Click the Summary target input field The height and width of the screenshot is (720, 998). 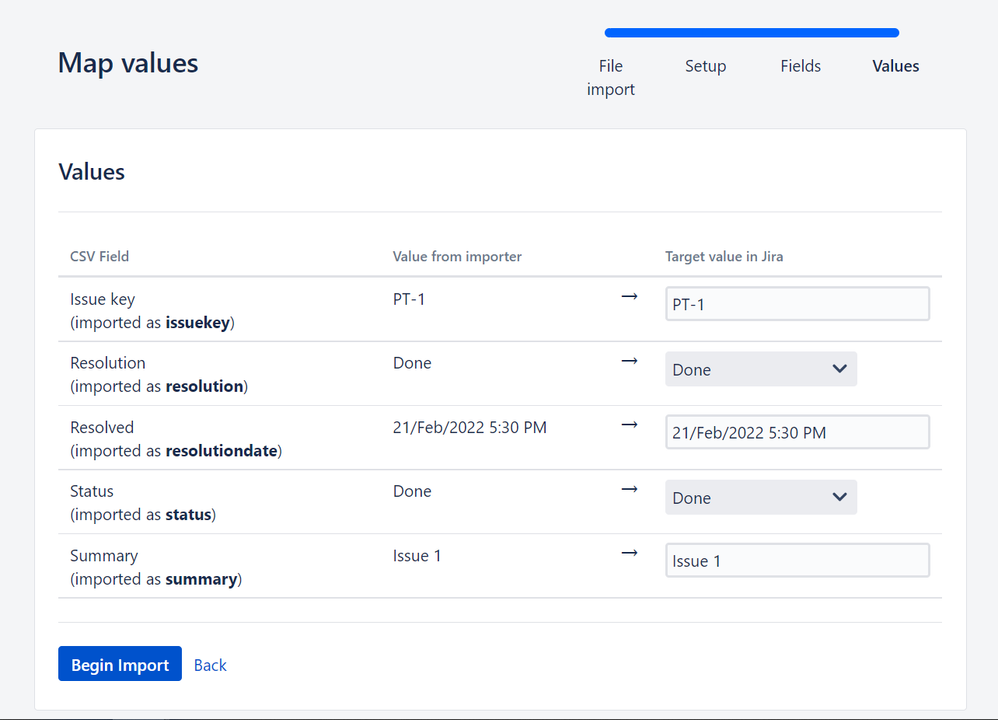798,561
